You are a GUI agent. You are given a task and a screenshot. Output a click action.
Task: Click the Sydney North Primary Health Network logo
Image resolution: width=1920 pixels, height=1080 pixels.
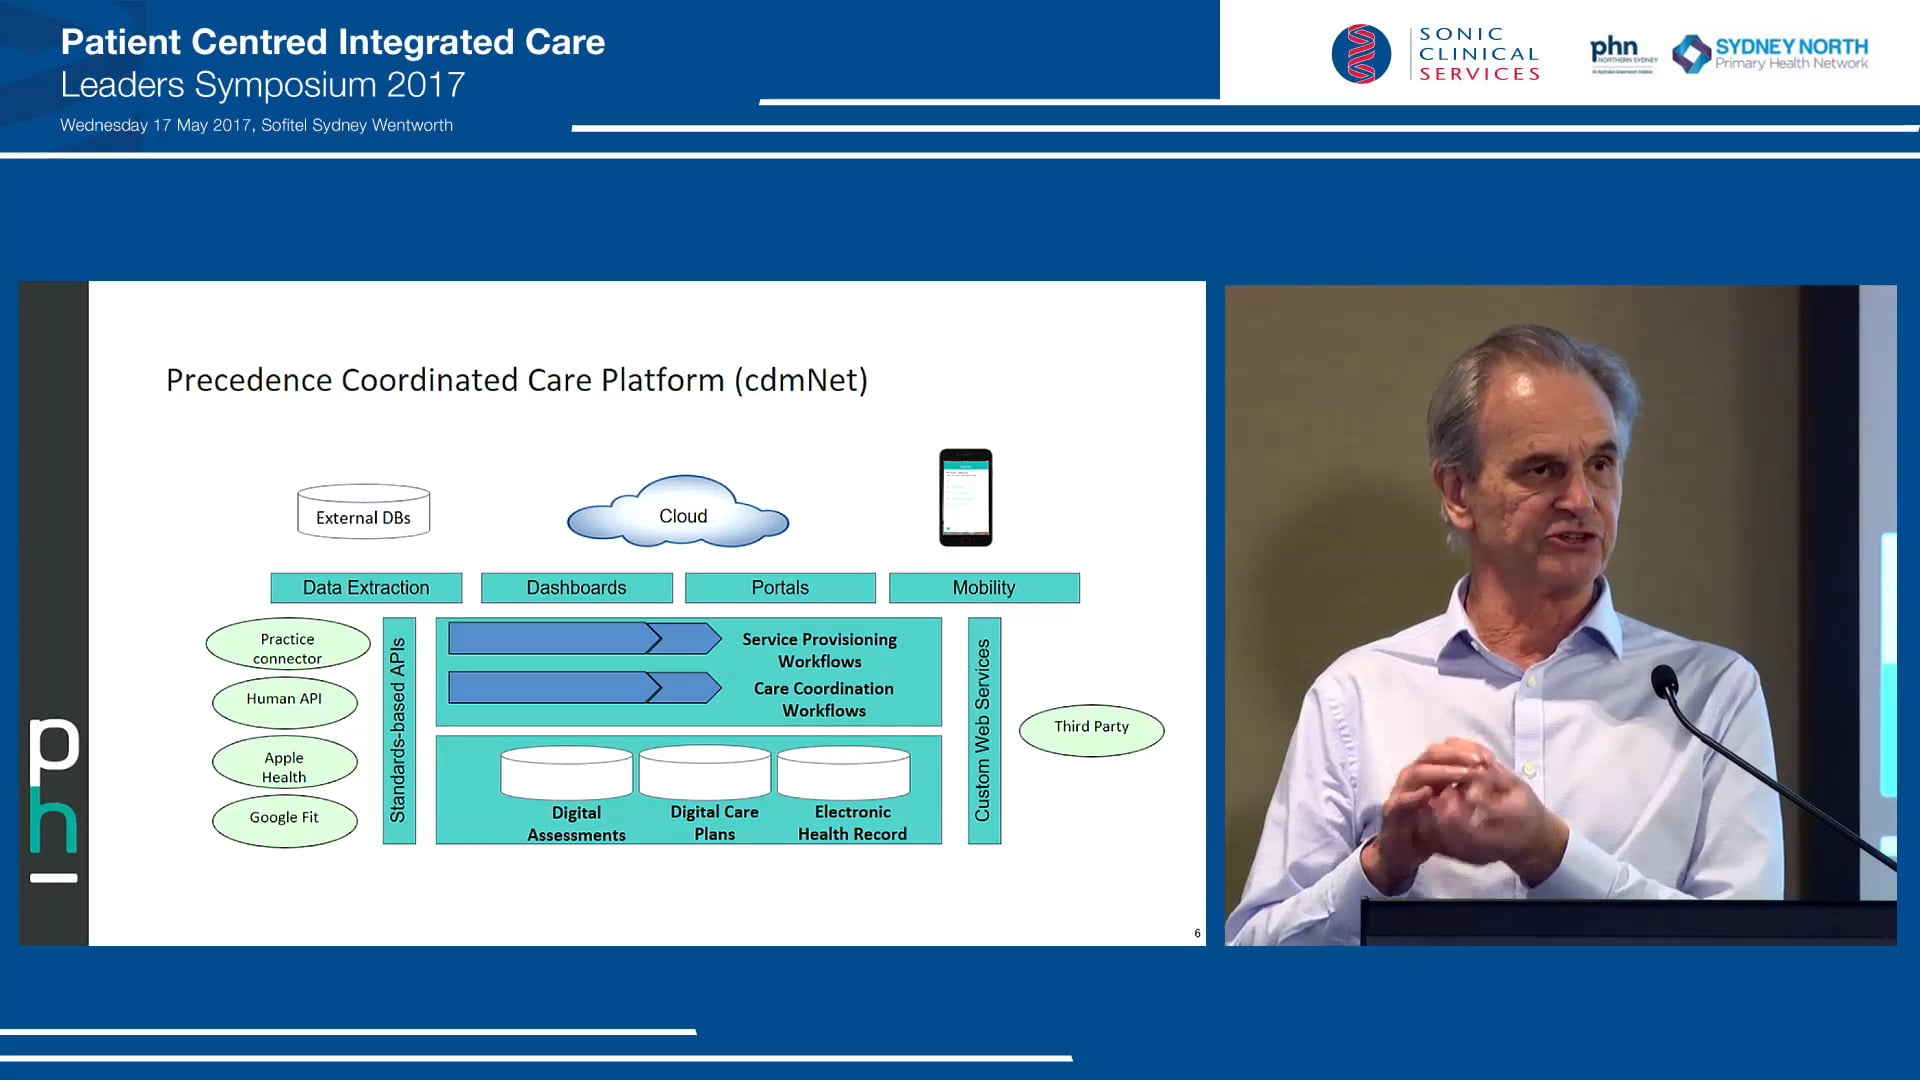coord(1770,50)
